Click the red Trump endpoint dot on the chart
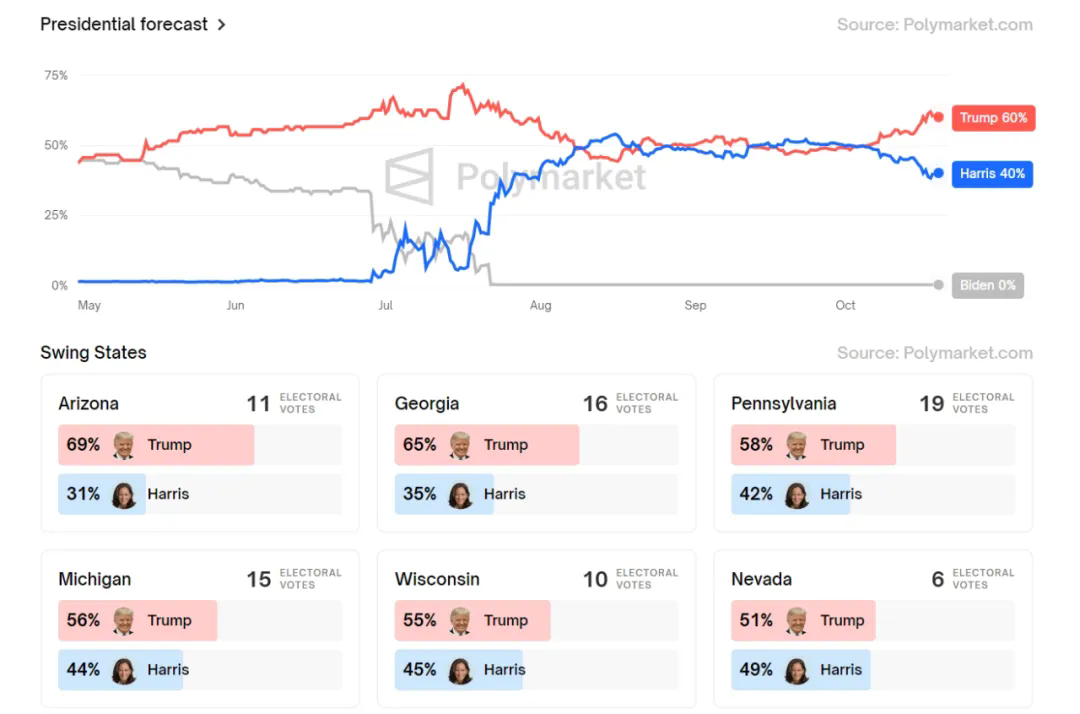Screen dimensions: 1080x714 point(938,117)
